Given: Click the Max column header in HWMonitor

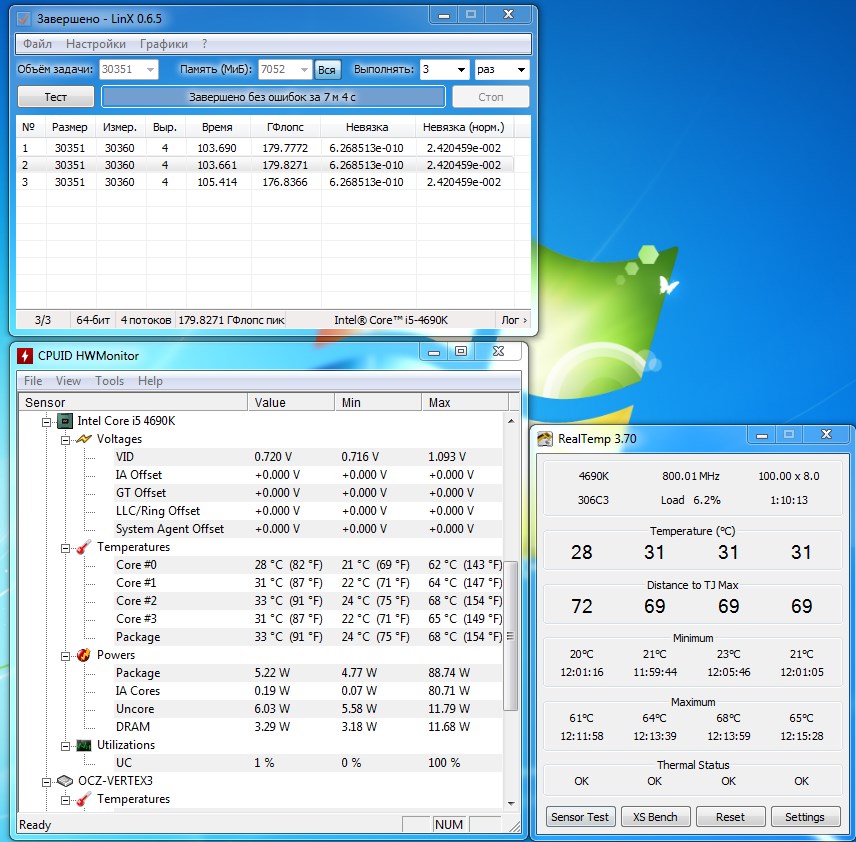Looking at the screenshot, I should 465,403.
